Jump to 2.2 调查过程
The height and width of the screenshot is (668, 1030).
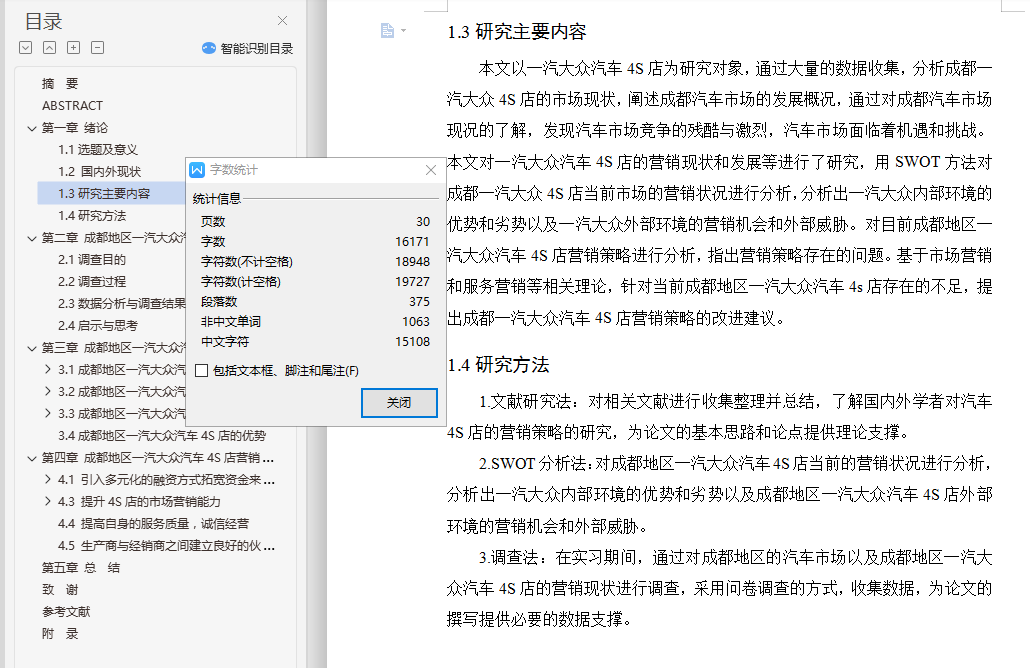pyautogui.click(x=92, y=281)
